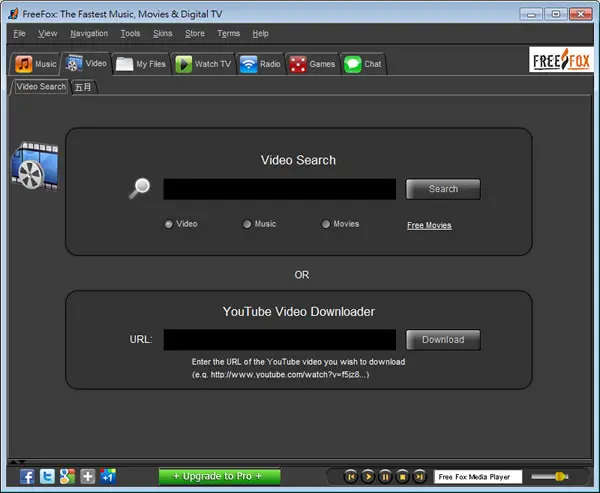Image resolution: width=600 pixels, height=493 pixels.
Task: Open the Tools menu
Action: [130, 34]
